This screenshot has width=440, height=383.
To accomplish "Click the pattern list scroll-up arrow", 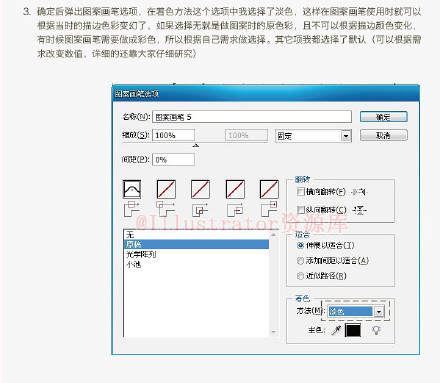I will [x=273, y=235].
